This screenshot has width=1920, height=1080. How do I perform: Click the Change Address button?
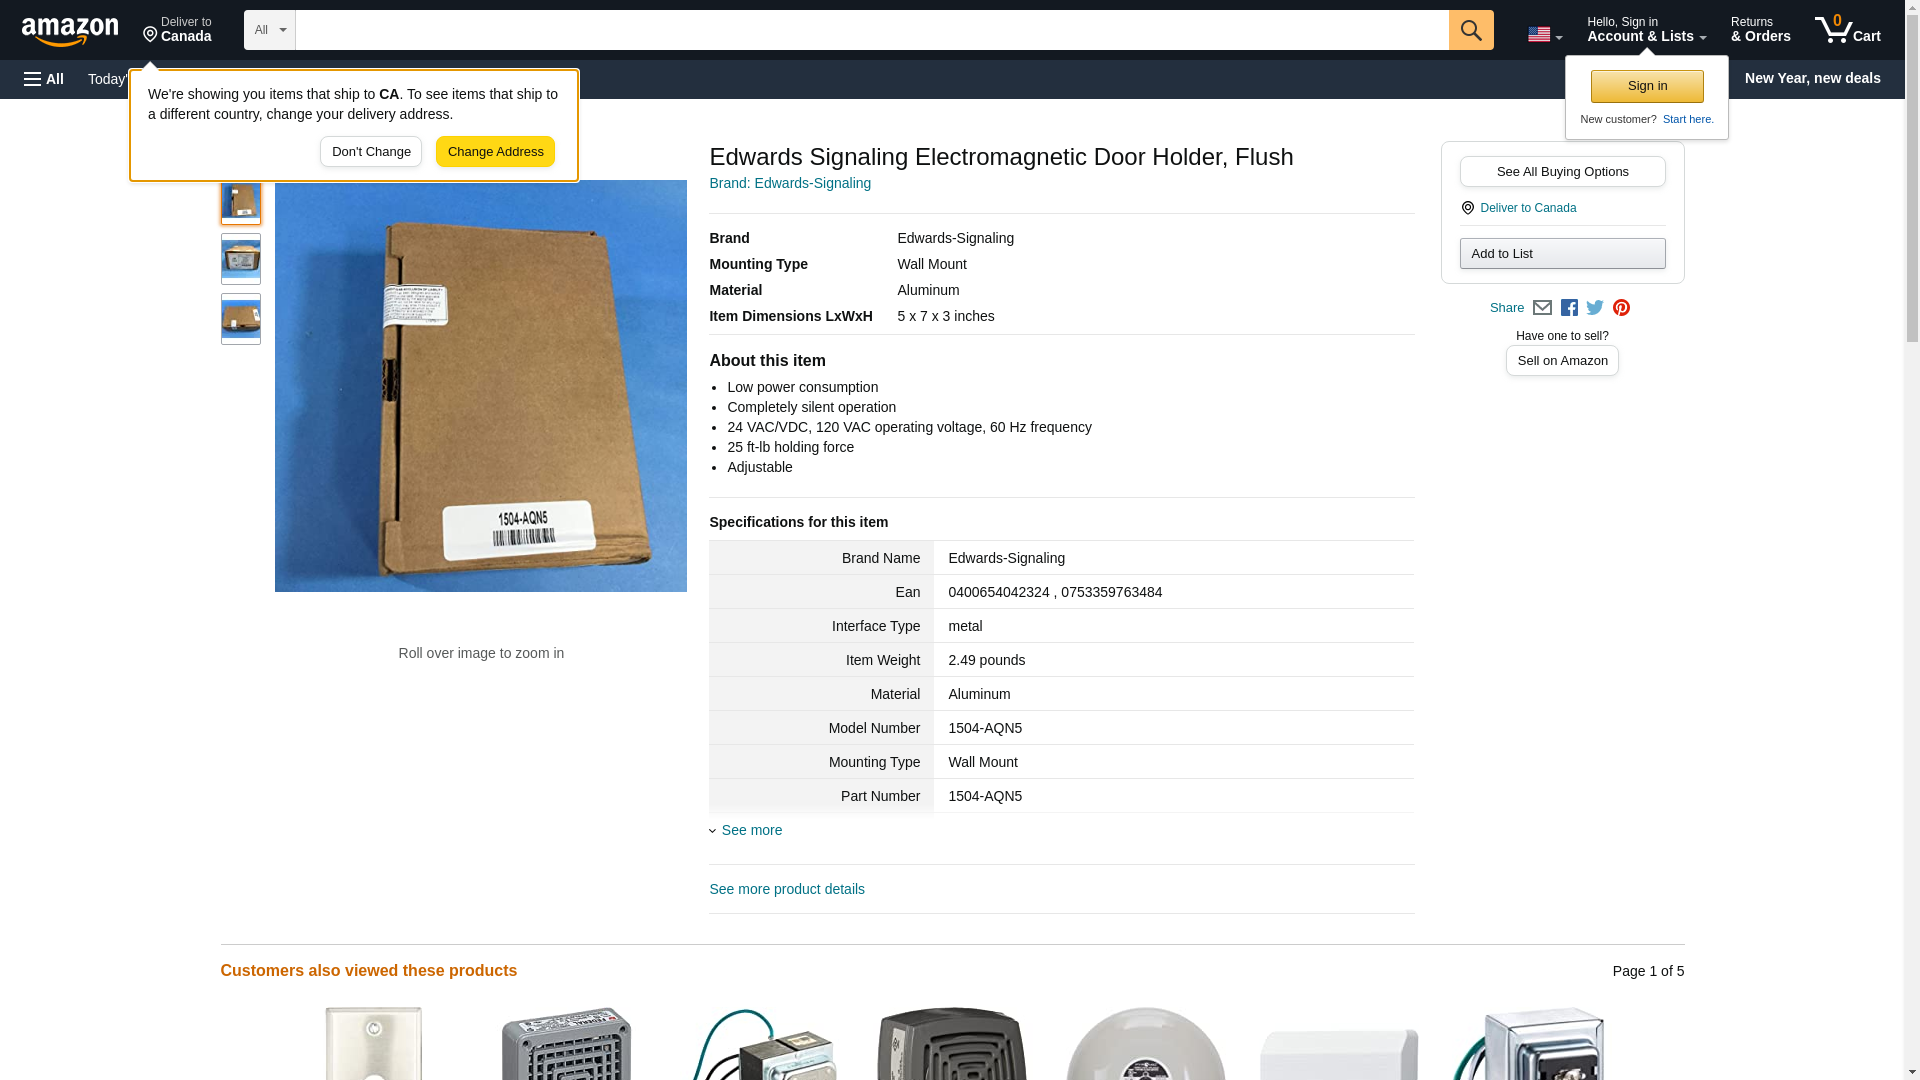495,152
